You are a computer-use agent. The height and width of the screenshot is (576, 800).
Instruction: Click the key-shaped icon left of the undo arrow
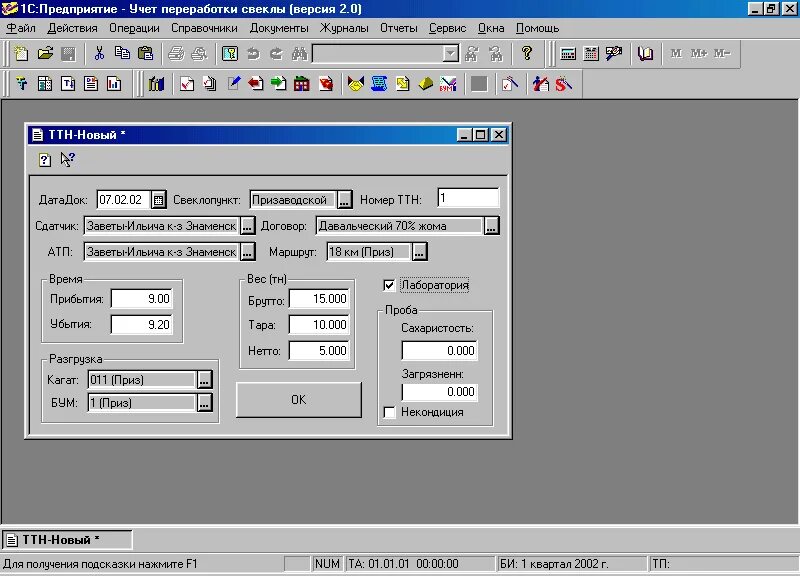(230, 54)
